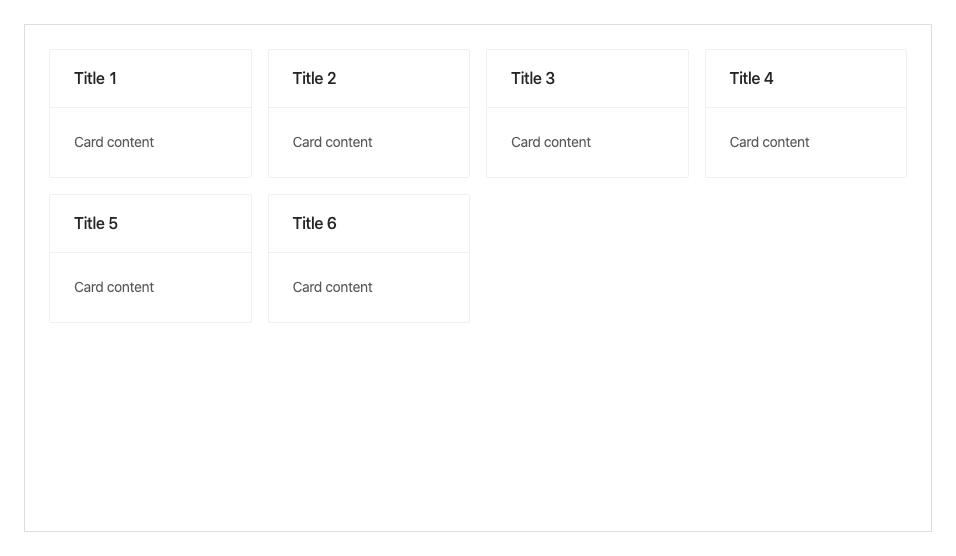Click blank container area below the cards
956x556 pixels.
pos(478,427)
